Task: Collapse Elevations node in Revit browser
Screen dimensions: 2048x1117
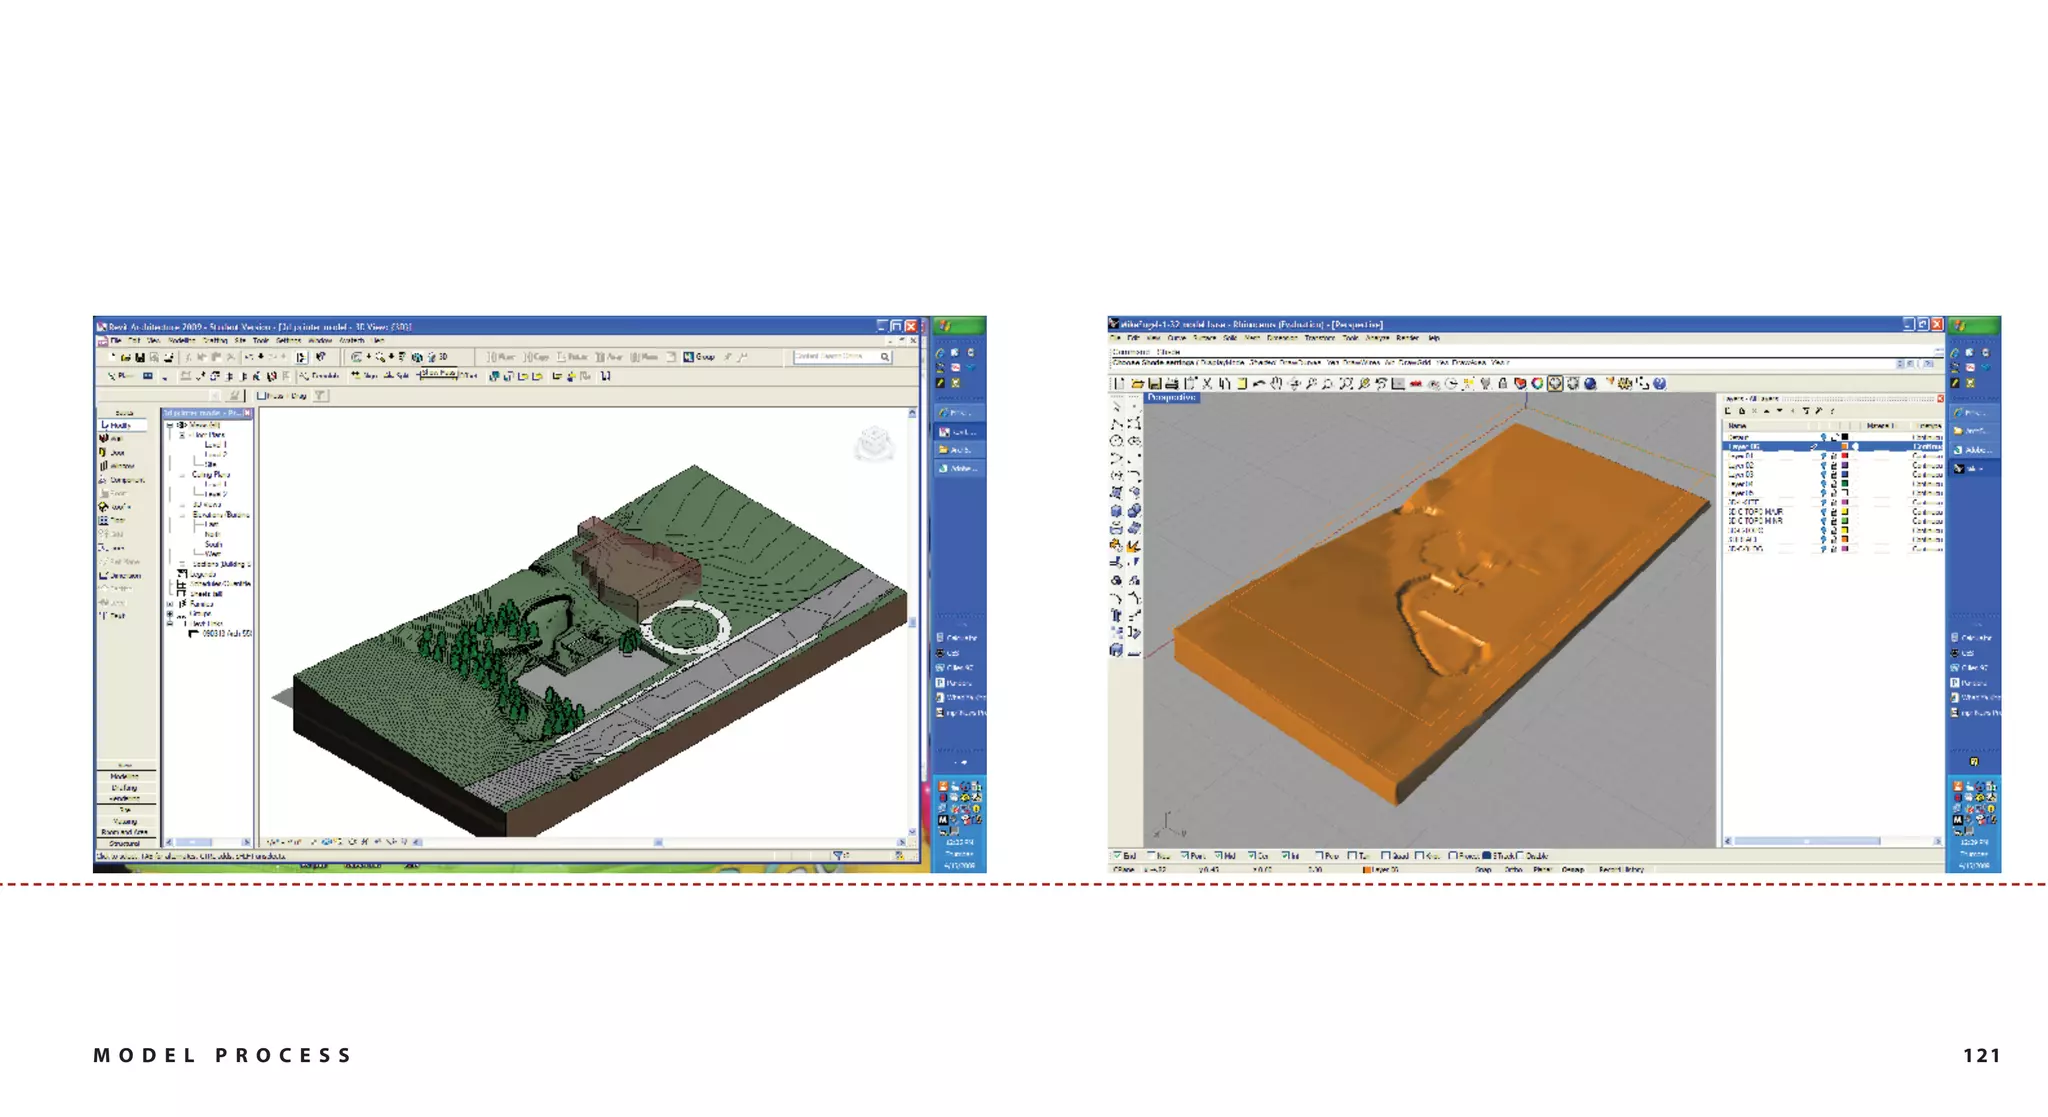Action: click(x=182, y=515)
